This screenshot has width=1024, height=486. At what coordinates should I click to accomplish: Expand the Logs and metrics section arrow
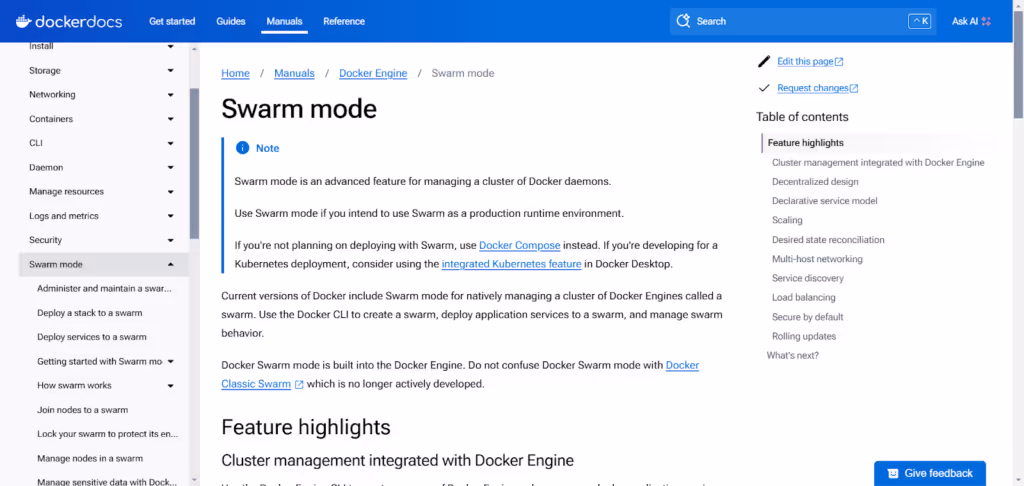170,216
